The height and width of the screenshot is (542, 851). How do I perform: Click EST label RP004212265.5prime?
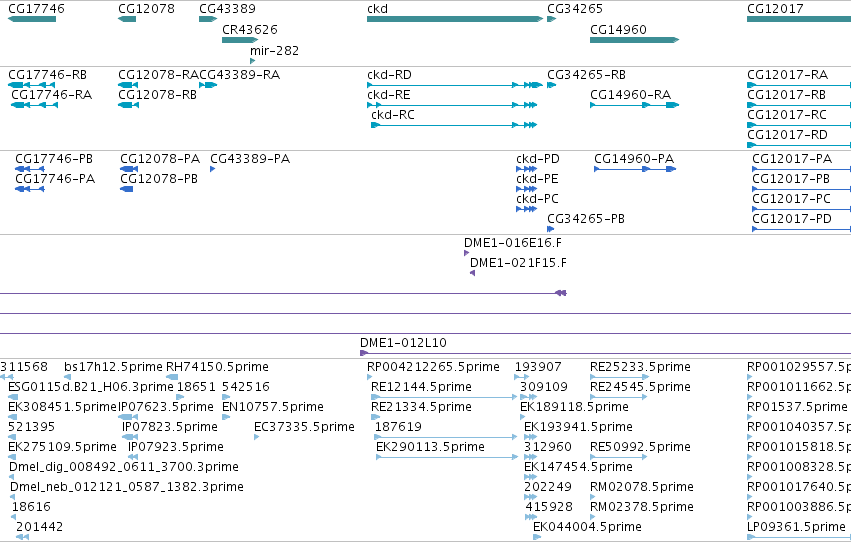pos(433,367)
